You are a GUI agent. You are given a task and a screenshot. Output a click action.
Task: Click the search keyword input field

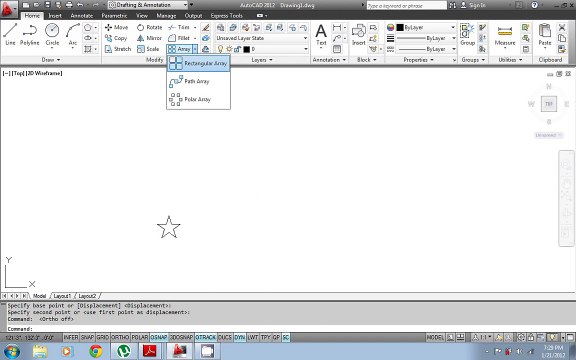click(407, 6)
